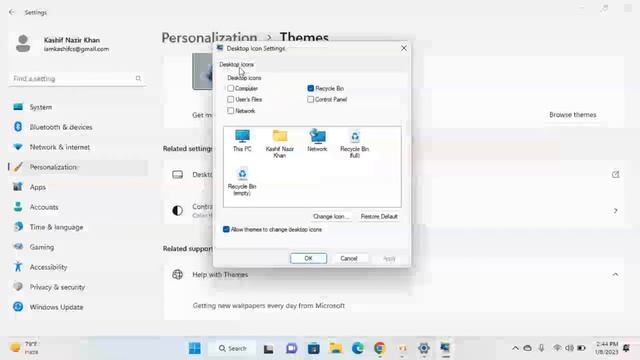Check the Control Panel checkbox
The width and height of the screenshot is (640, 360).
point(311,99)
